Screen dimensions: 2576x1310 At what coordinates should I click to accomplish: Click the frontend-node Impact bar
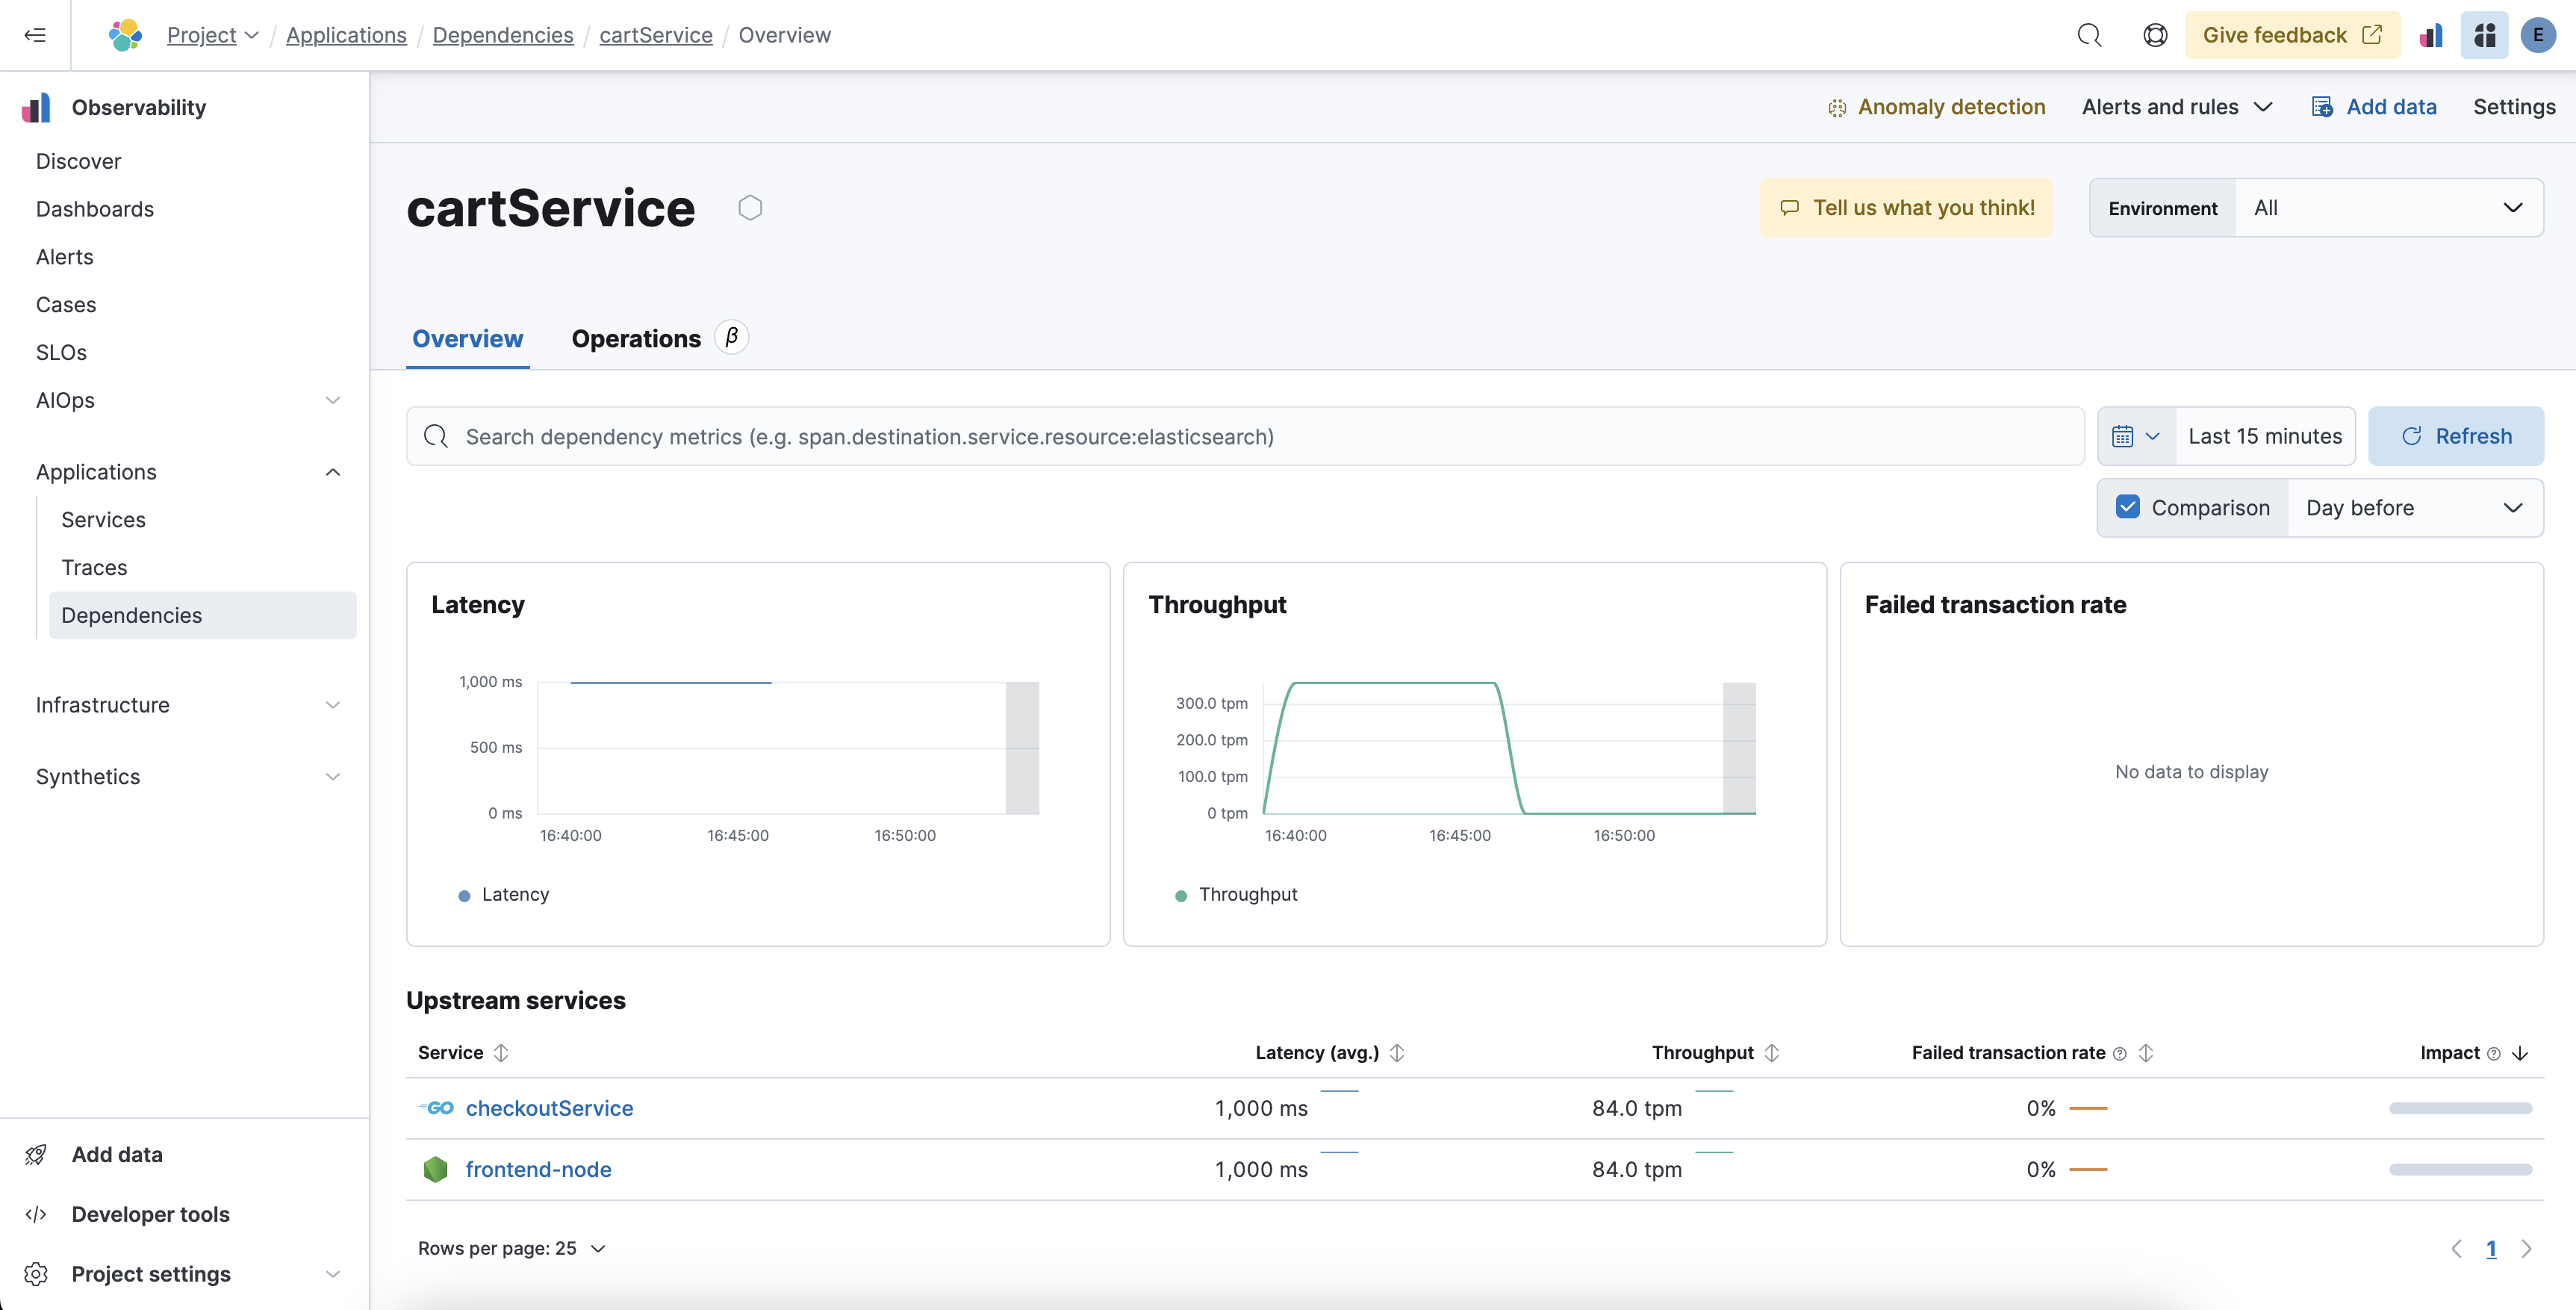point(2460,1169)
